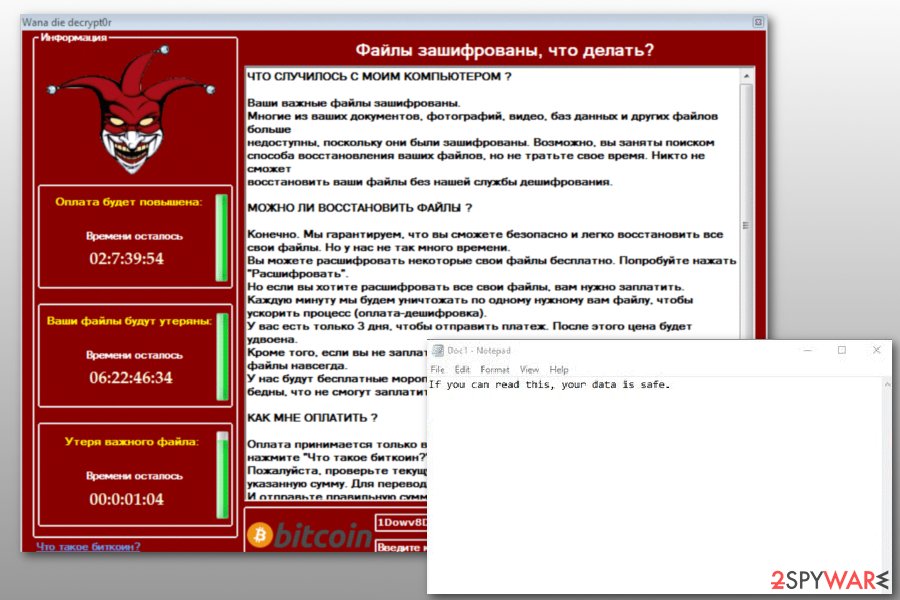The height and width of the screenshot is (600, 900).
Task: Minimize the Notepad window
Action: (x=808, y=350)
